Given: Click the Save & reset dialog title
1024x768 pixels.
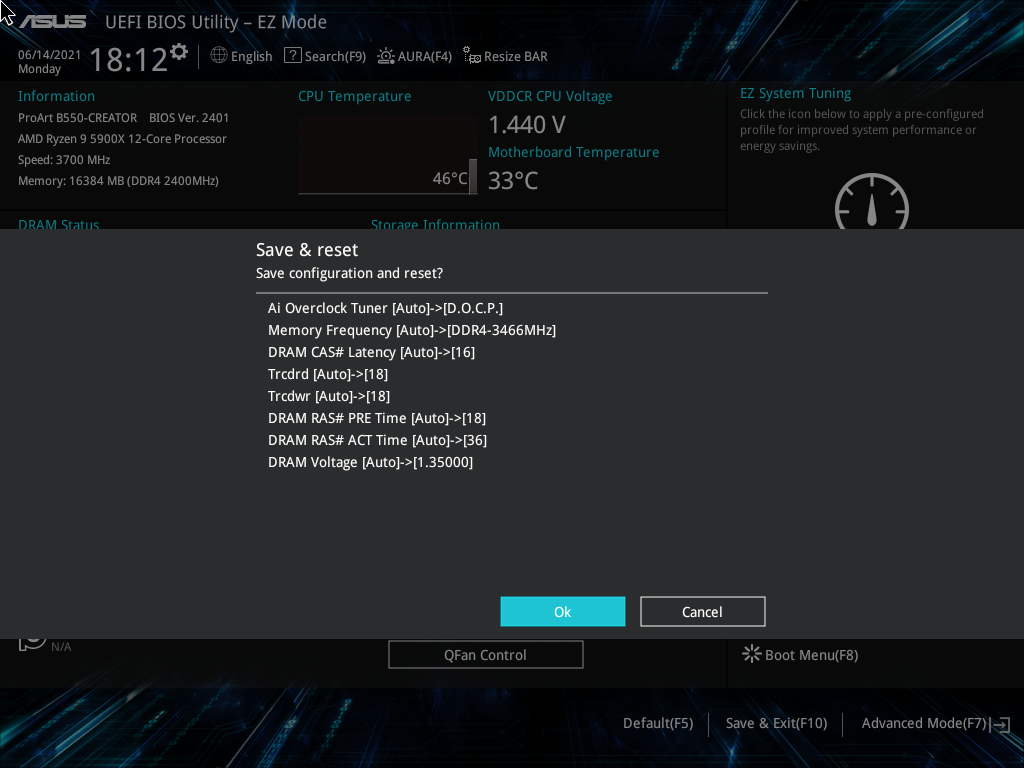Looking at the screenshot, I should [307, 250].
